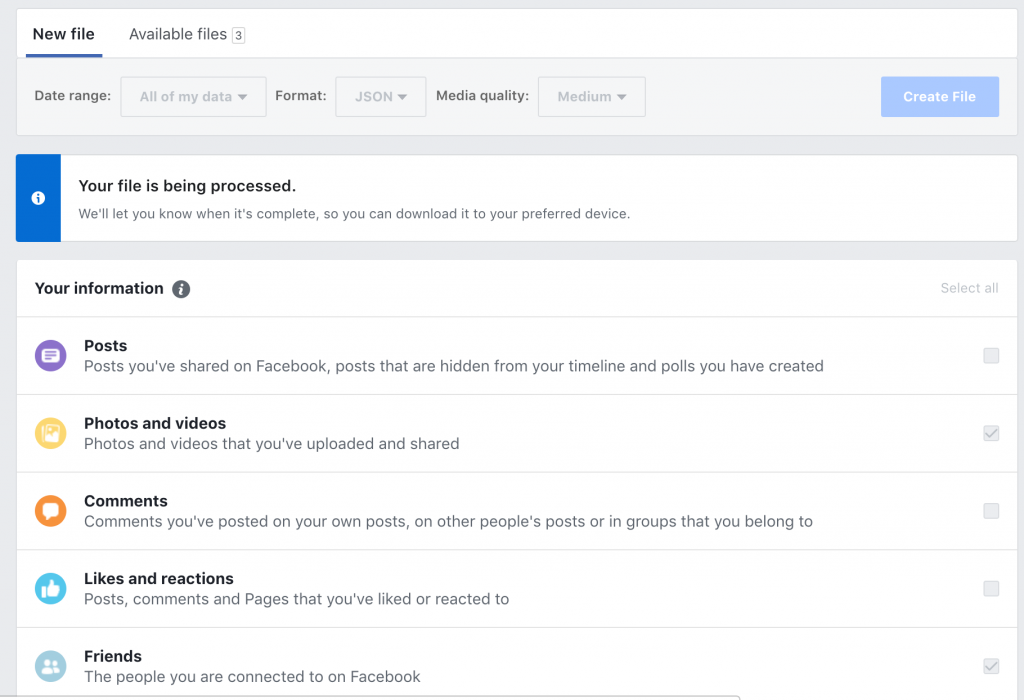Click the Format label
The height and width of the screenshot is (700, 1024).
[x=301, y=95]
